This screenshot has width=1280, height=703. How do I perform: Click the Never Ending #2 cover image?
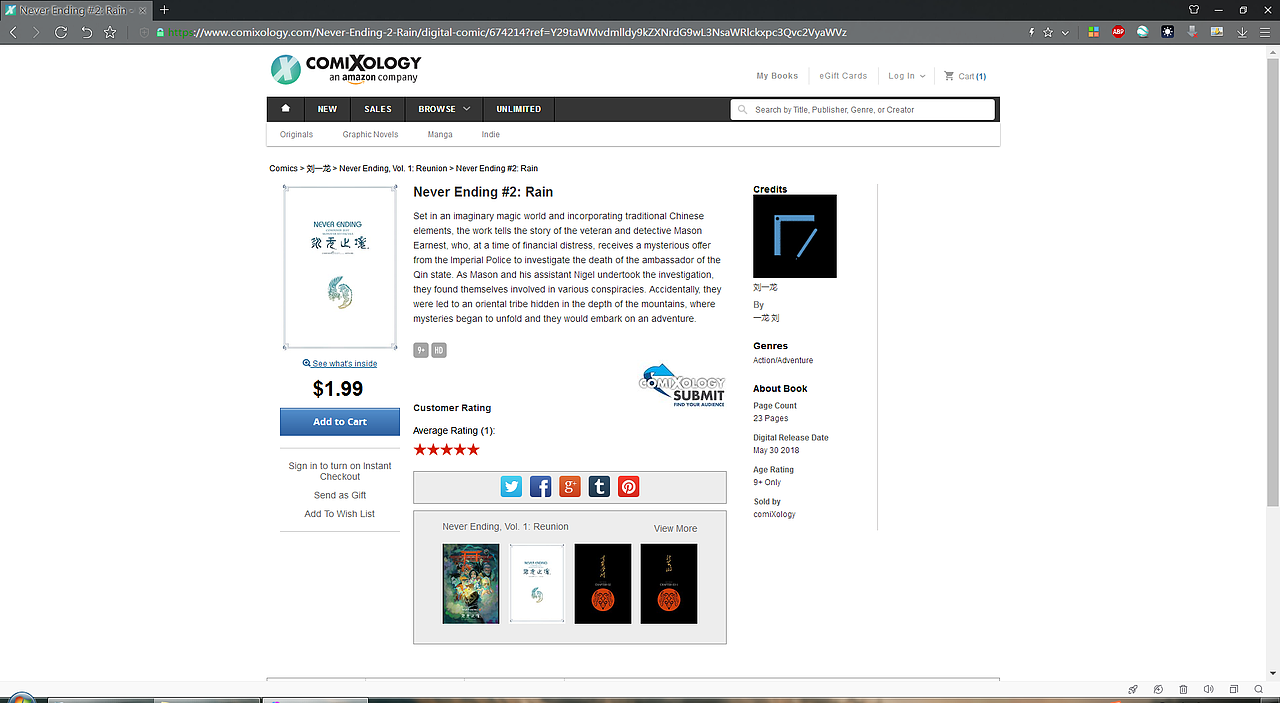[340, 267]
